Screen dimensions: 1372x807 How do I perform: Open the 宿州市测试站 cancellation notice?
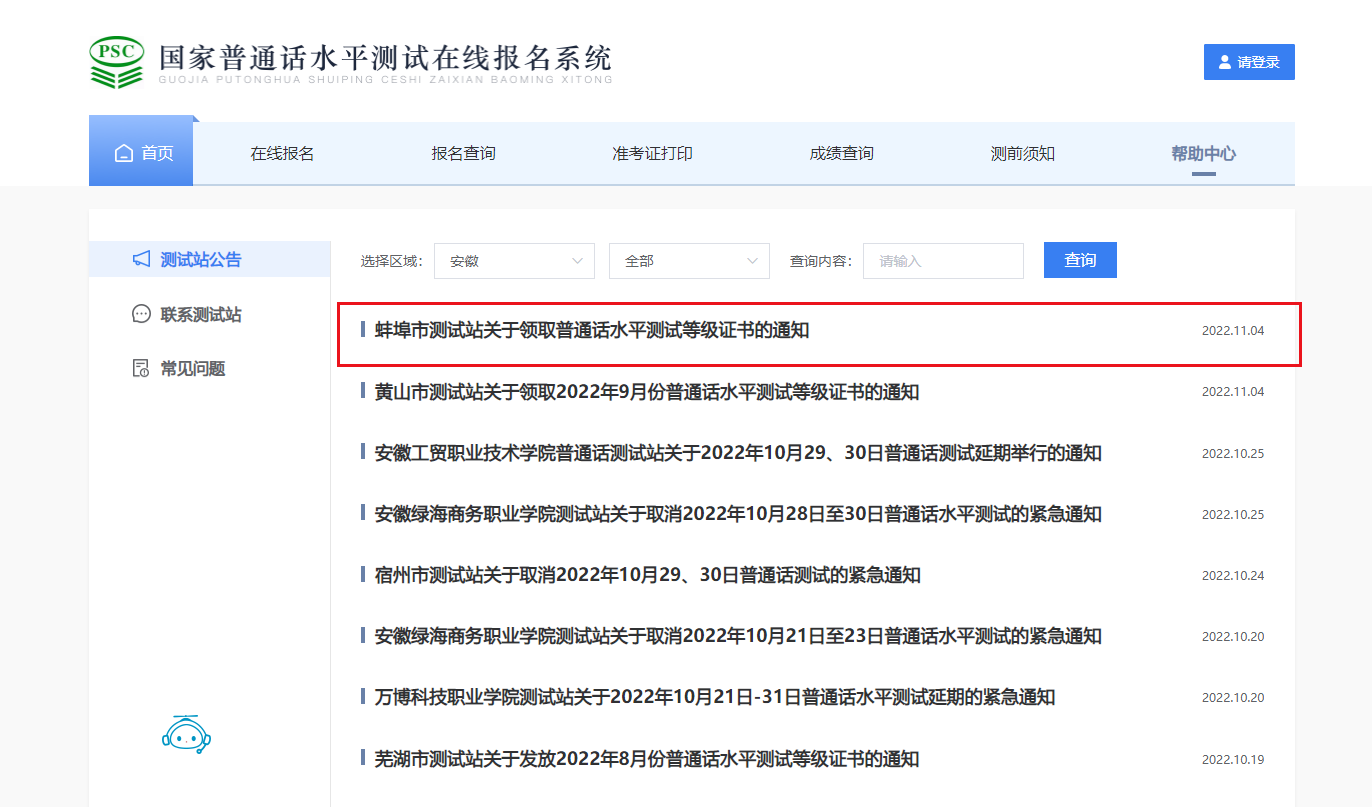[x=647, y=576]
